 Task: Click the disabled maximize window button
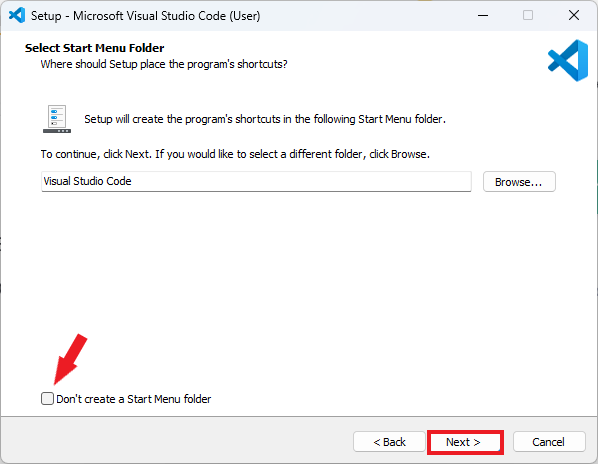pos(528,16)
